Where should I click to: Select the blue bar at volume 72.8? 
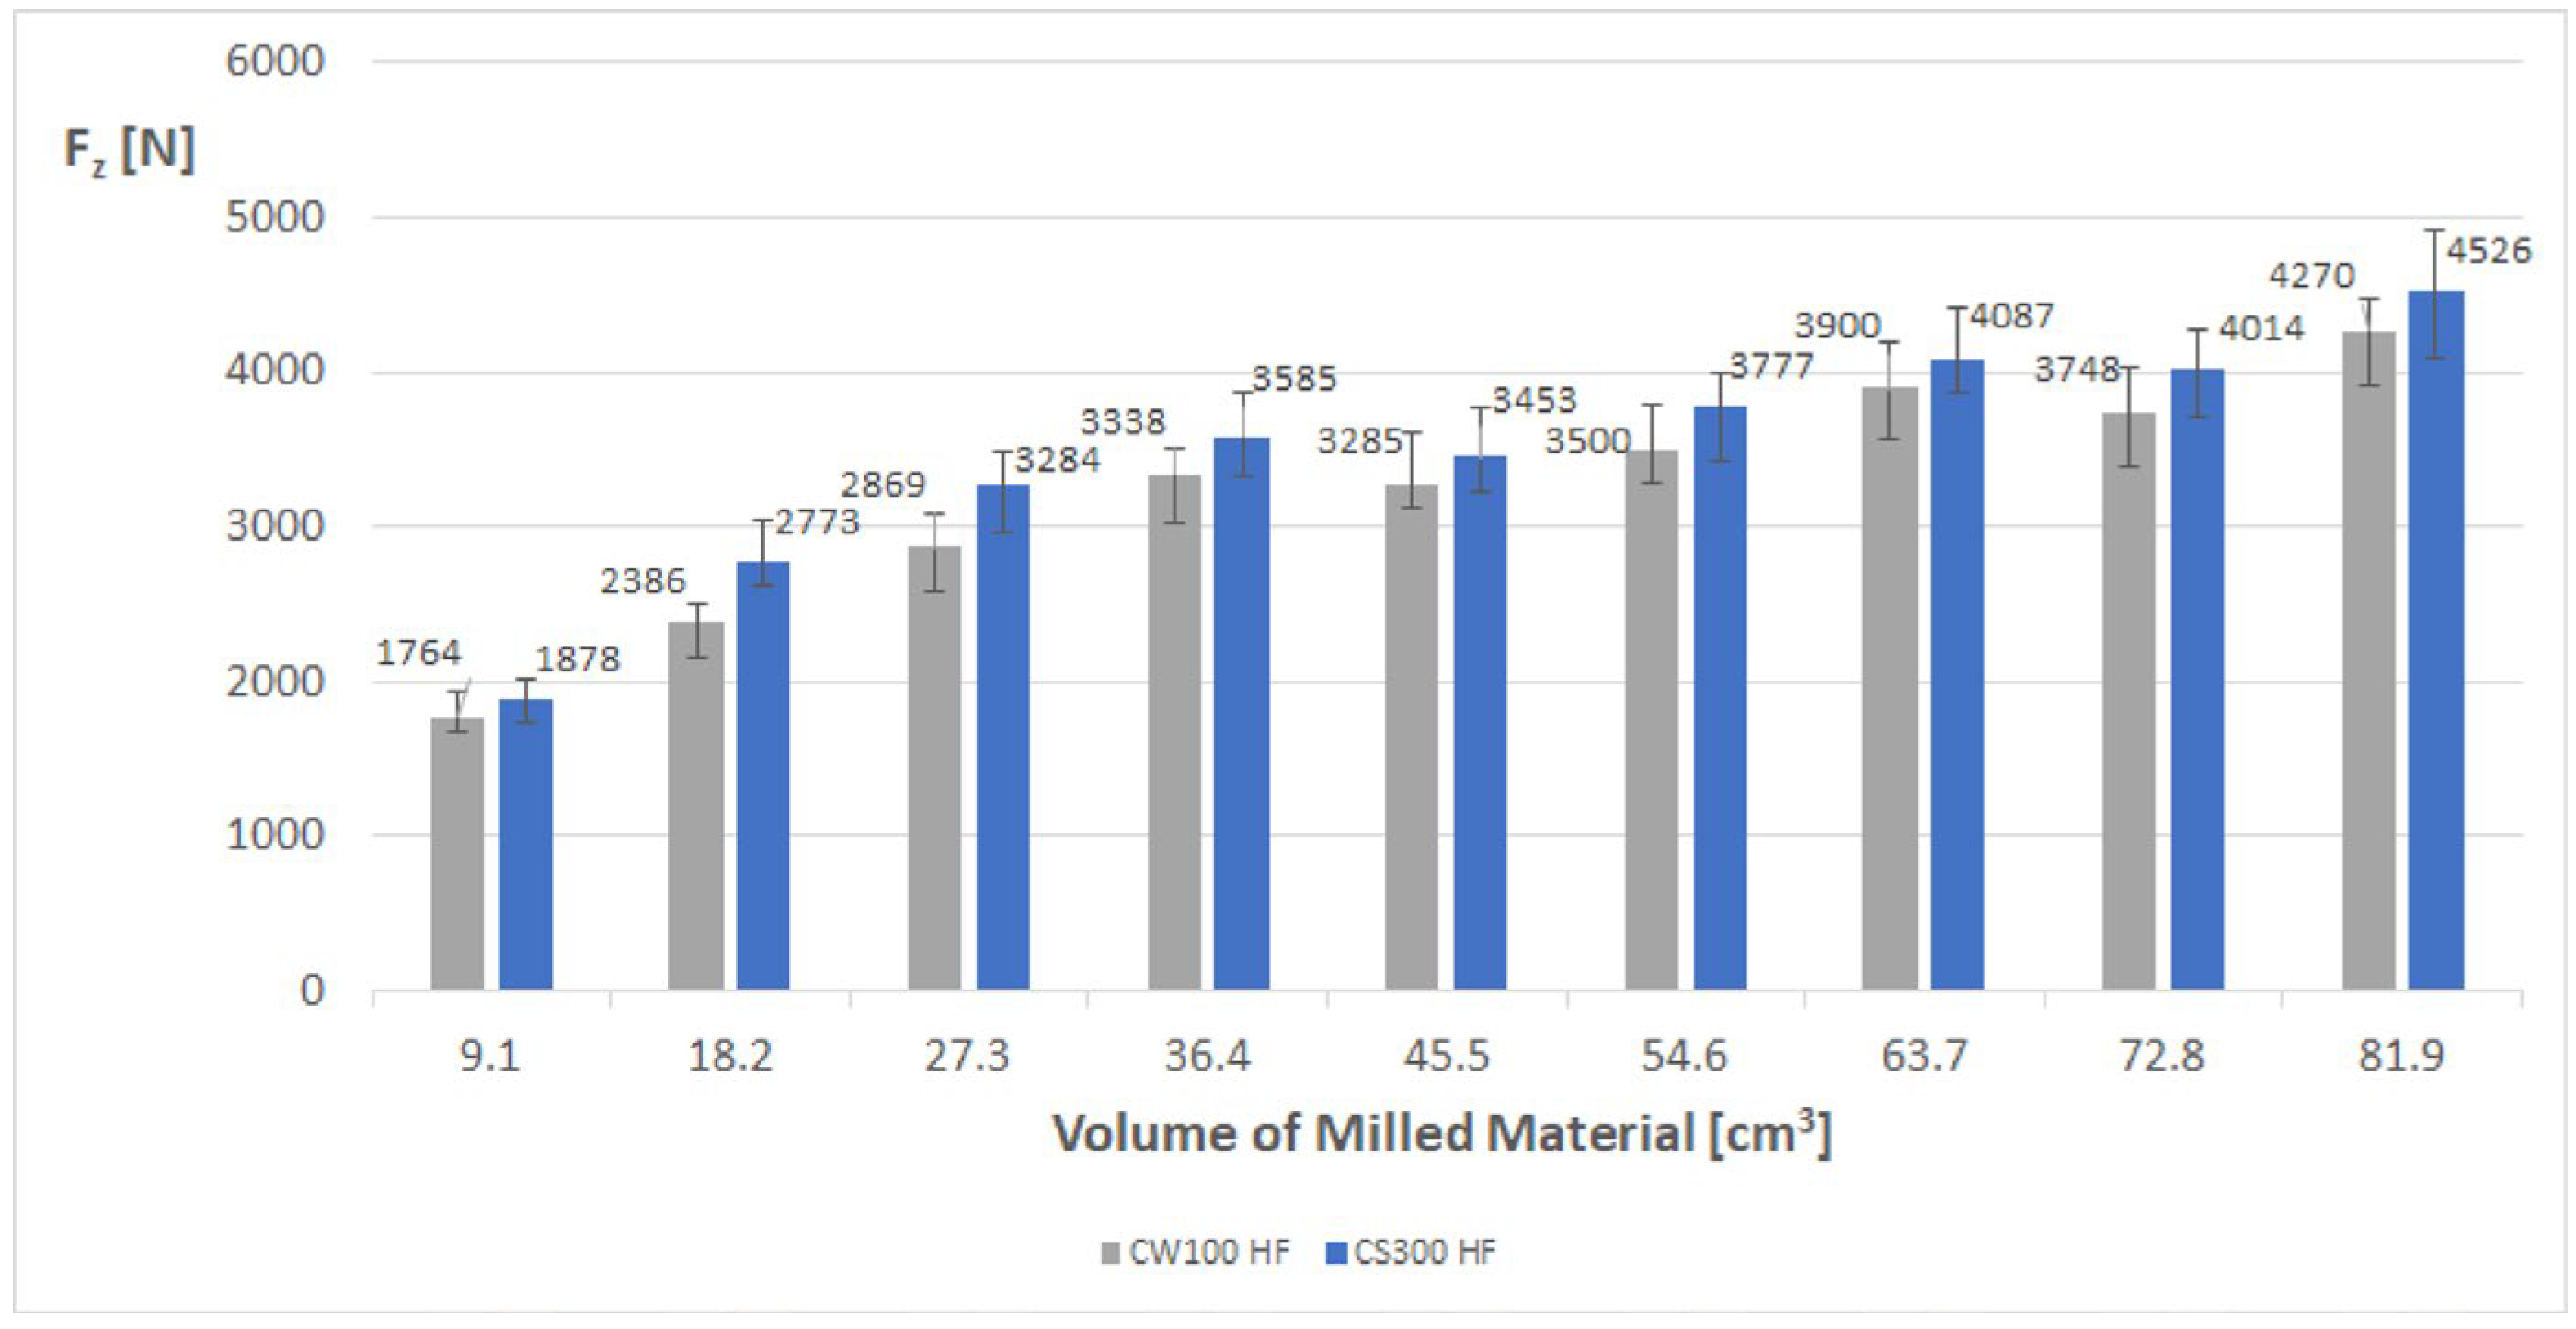2197,680
